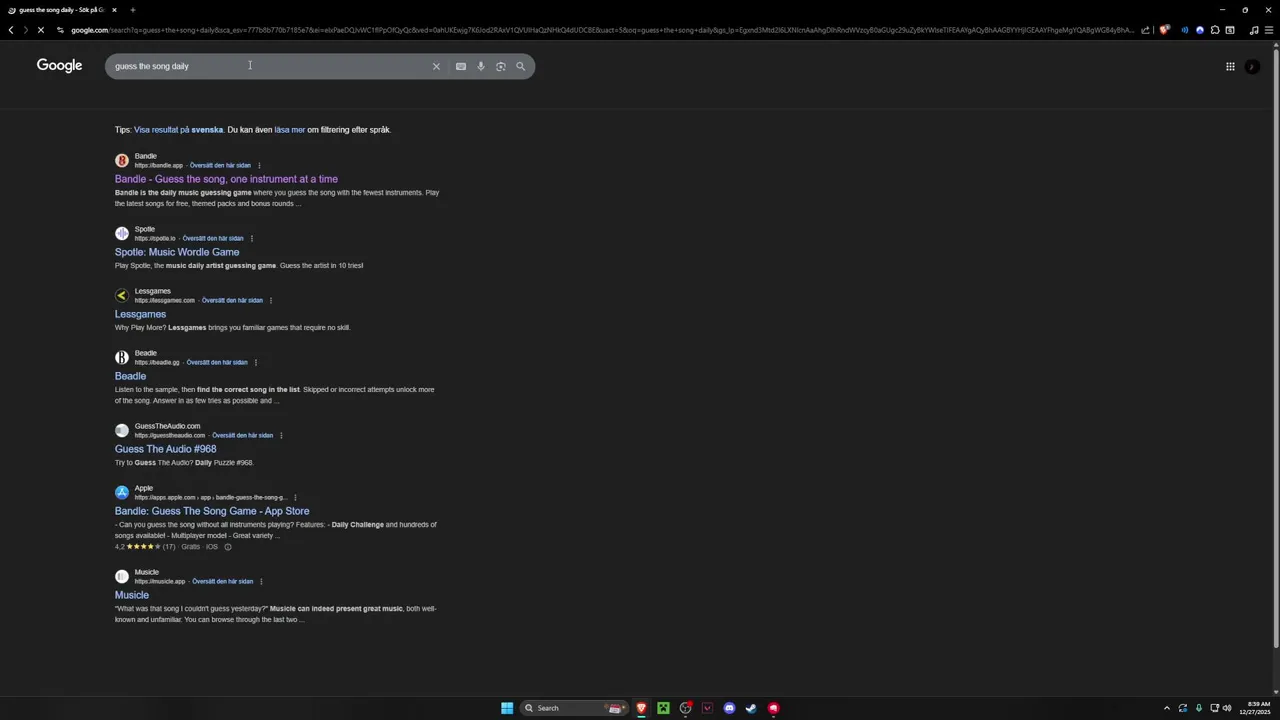
Task: Open more options for GuessTheAudio.com result
Action: coord(281,436)
